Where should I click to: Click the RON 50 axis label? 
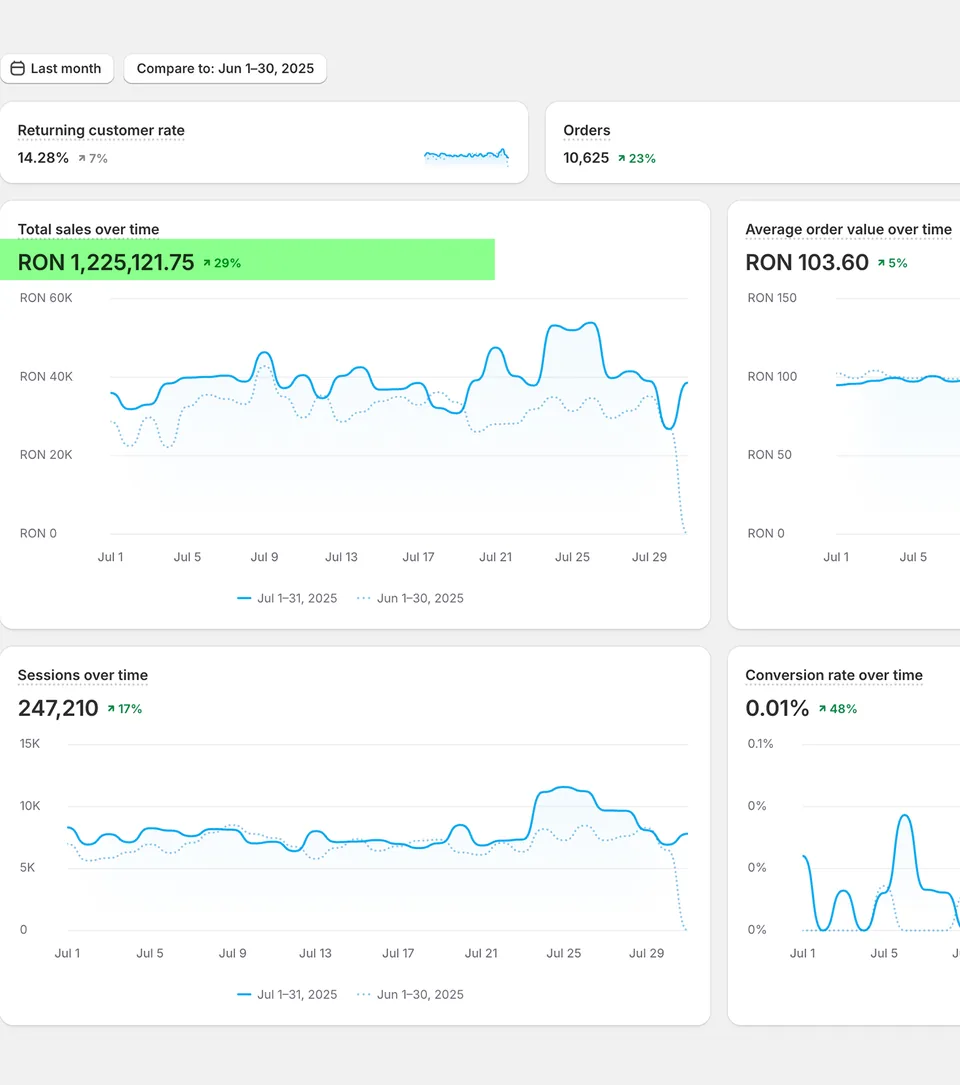pos(770,455)
